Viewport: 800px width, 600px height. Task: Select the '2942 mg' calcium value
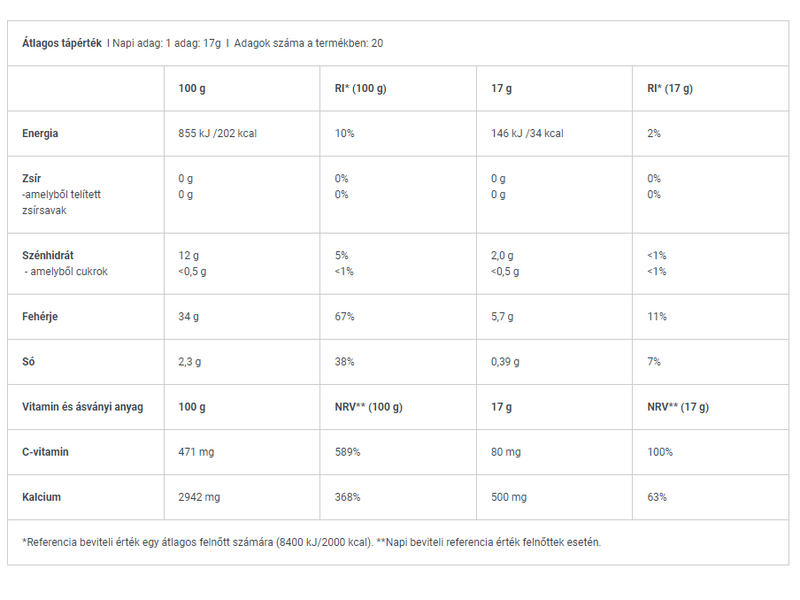pyautogui.click(x=199, y=497)
